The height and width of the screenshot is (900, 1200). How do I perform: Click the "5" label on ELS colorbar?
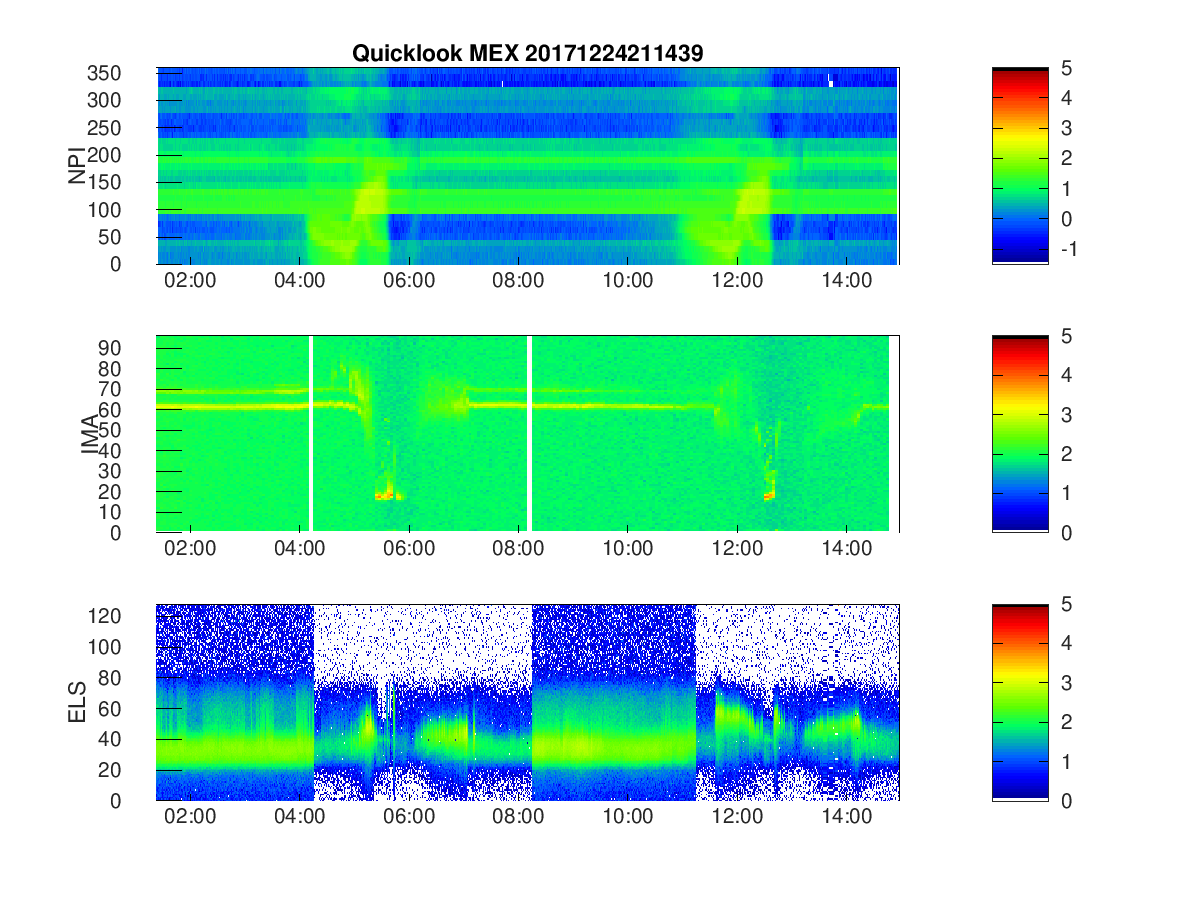click(x=1065, y=604)
